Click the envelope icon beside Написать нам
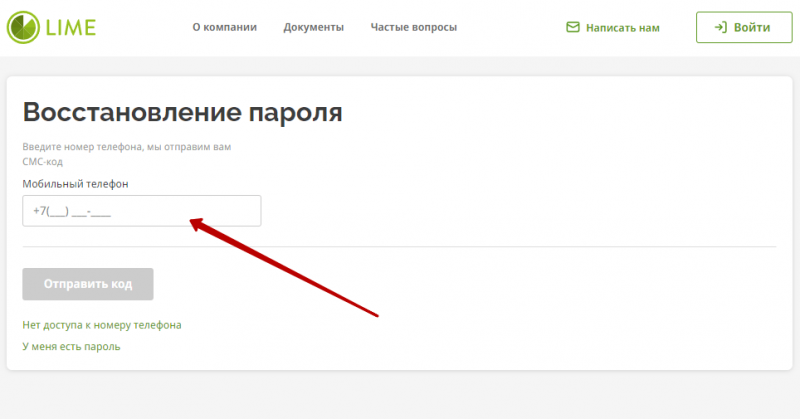This screenshot has width=800, height=419. pos(573,28)
